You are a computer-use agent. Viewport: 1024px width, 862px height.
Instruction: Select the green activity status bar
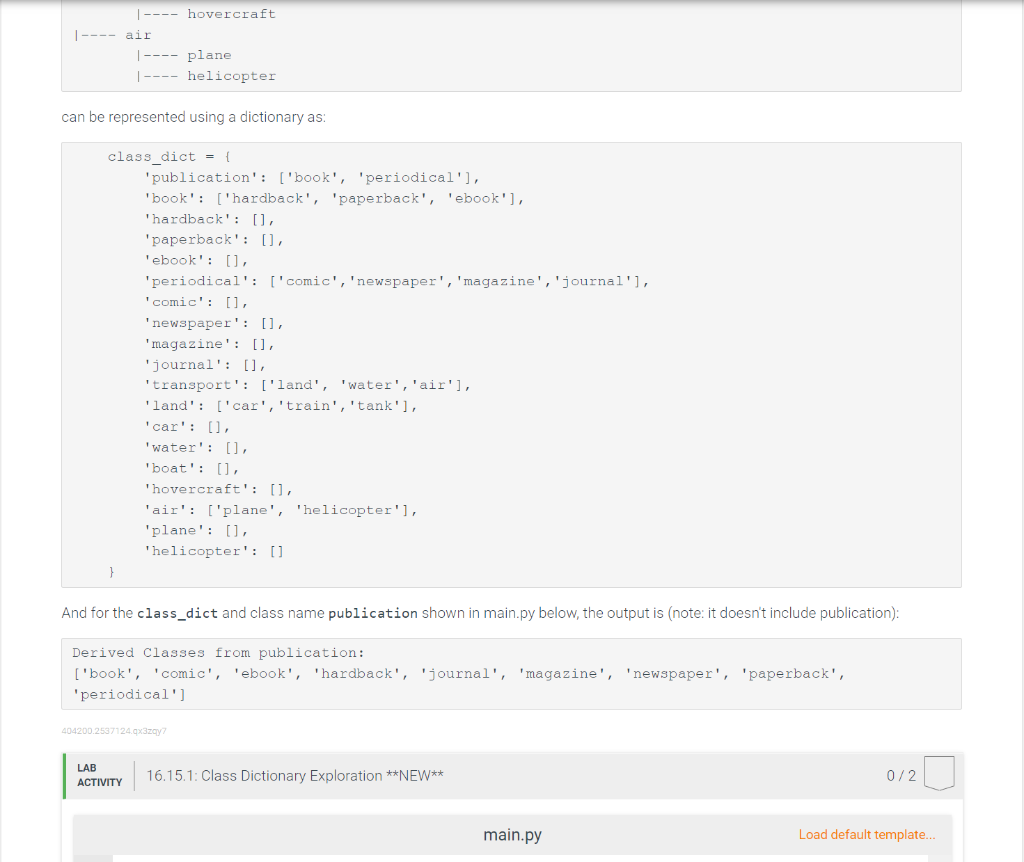click(x=65, y=775)
